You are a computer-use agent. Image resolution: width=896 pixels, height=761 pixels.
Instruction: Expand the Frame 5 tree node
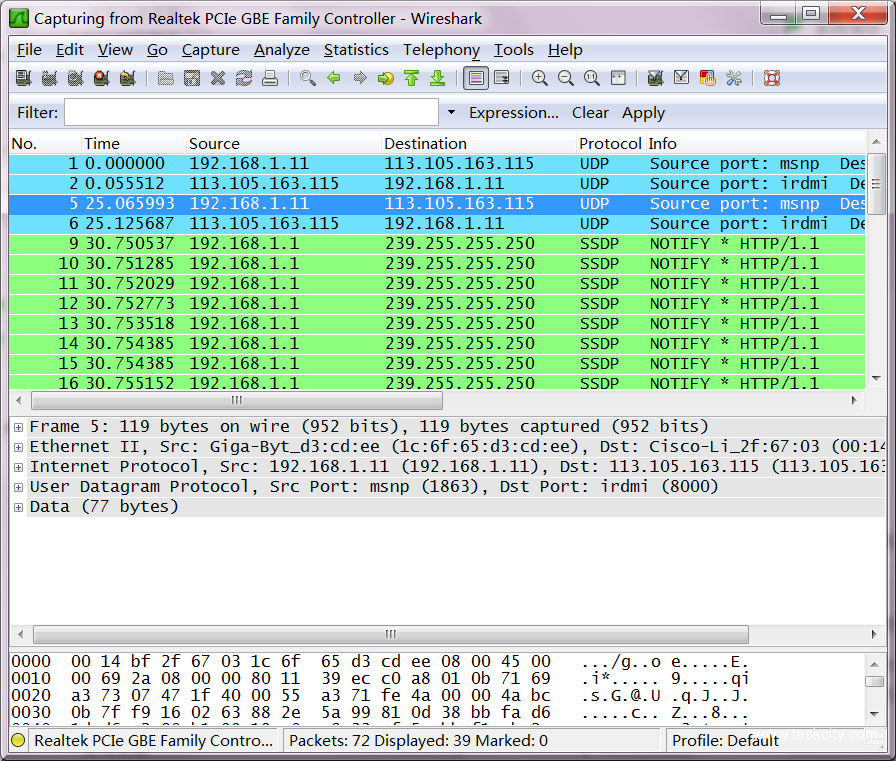[19, 427]
